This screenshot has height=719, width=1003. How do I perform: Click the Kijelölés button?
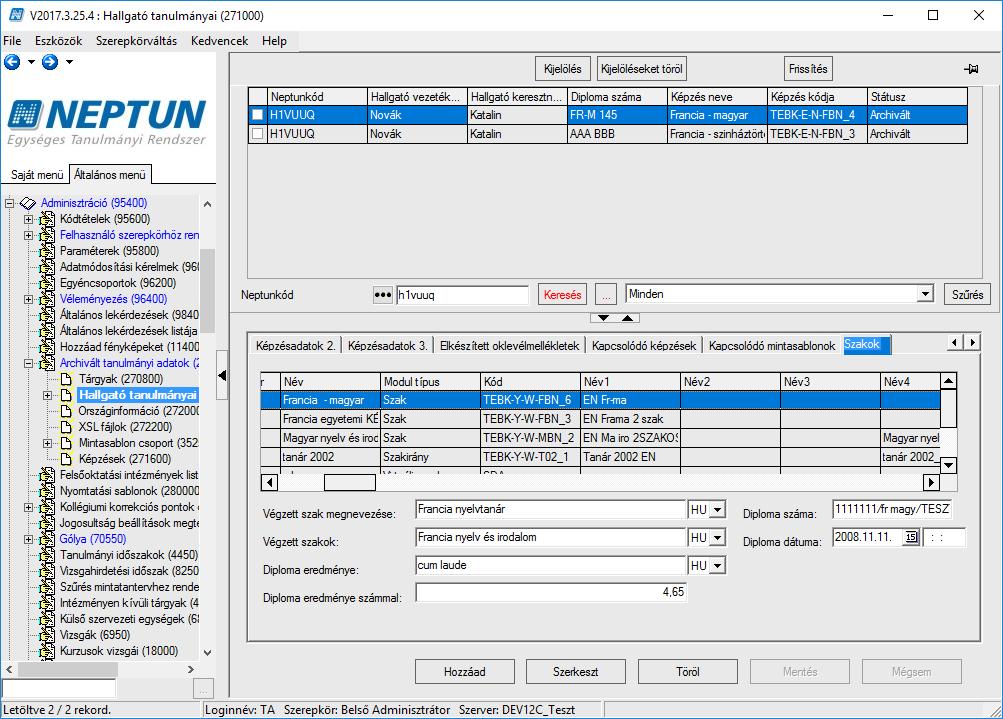click(563, 69)
